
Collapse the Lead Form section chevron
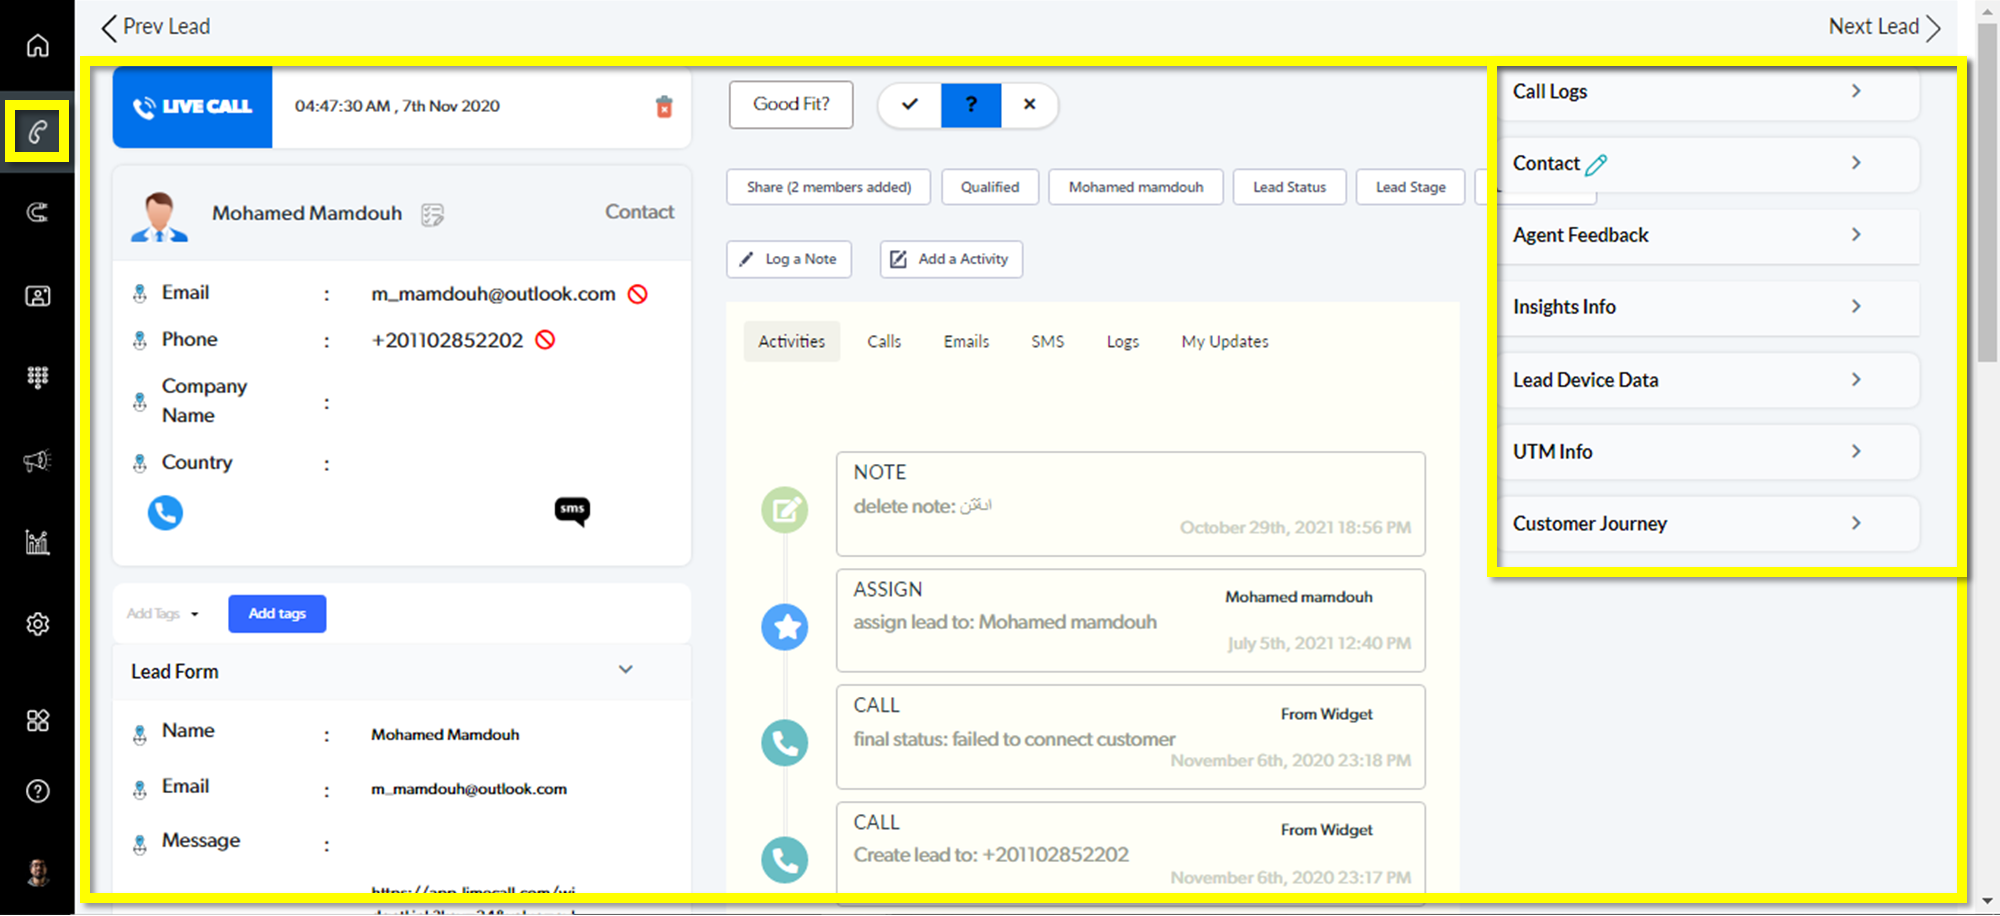tap(625, 670)
